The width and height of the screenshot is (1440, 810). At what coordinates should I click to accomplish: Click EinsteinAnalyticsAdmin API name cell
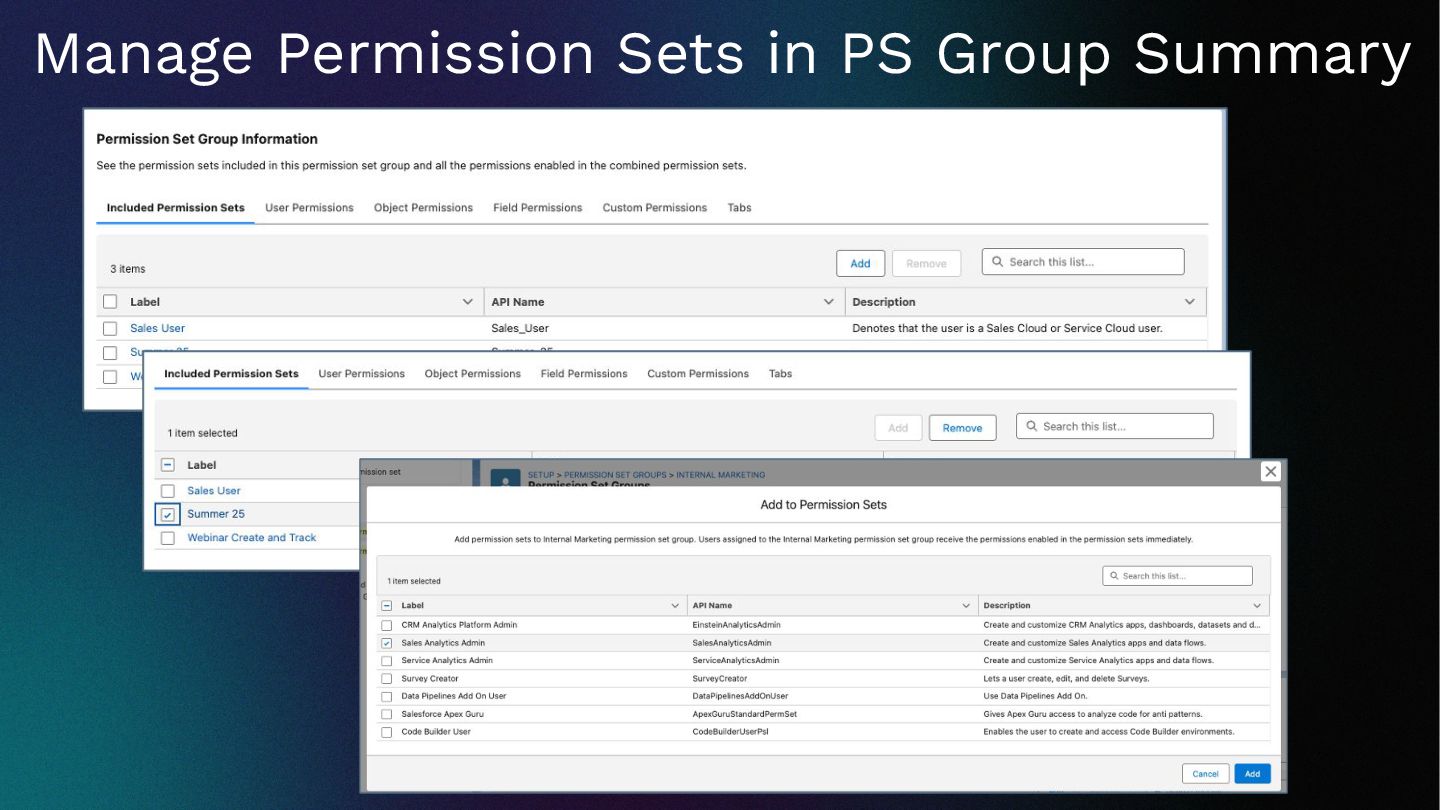point(736,625)
